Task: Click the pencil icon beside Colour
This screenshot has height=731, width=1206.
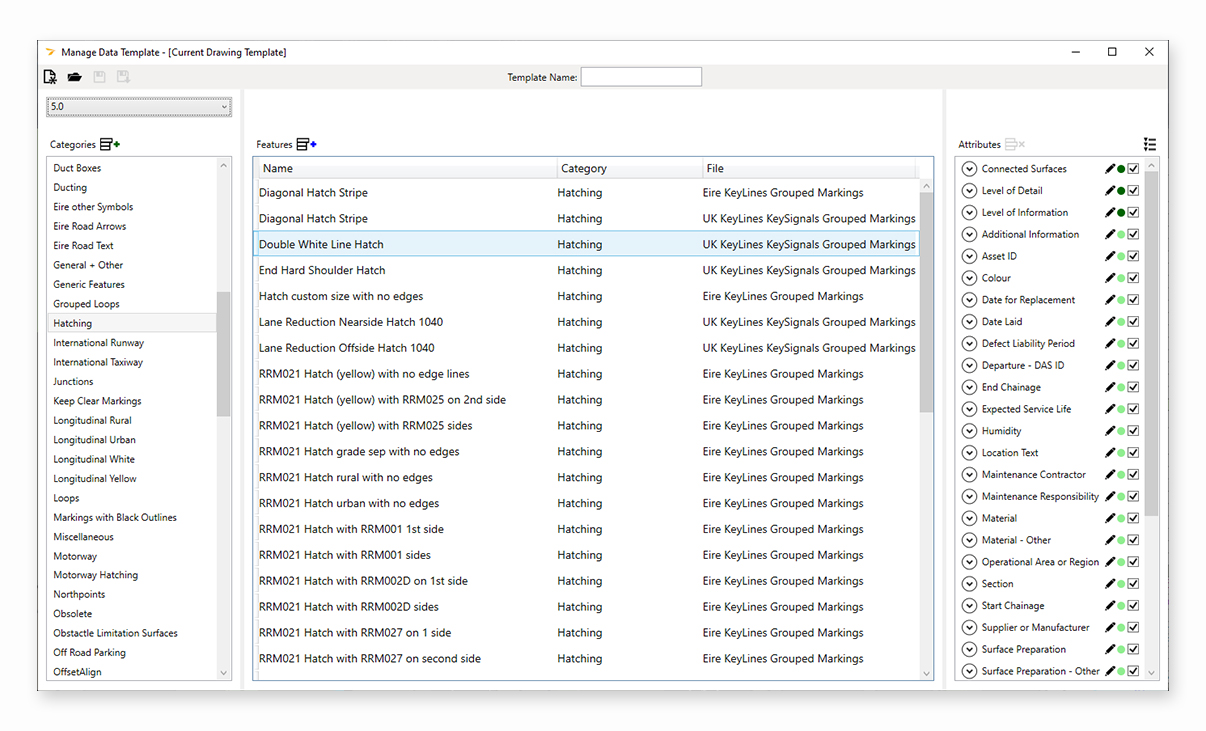Action: click(x=1109, y=278)
